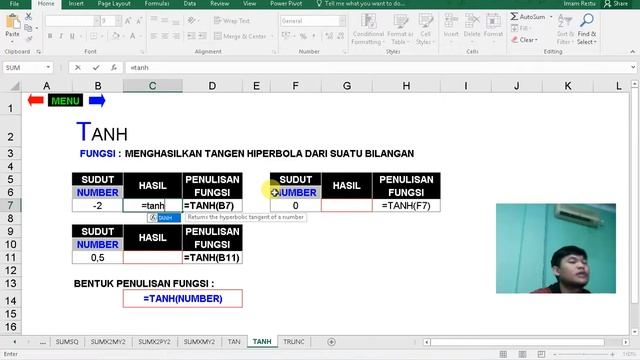Click the blue right arrow icon
640x360 pixels.
97,100
